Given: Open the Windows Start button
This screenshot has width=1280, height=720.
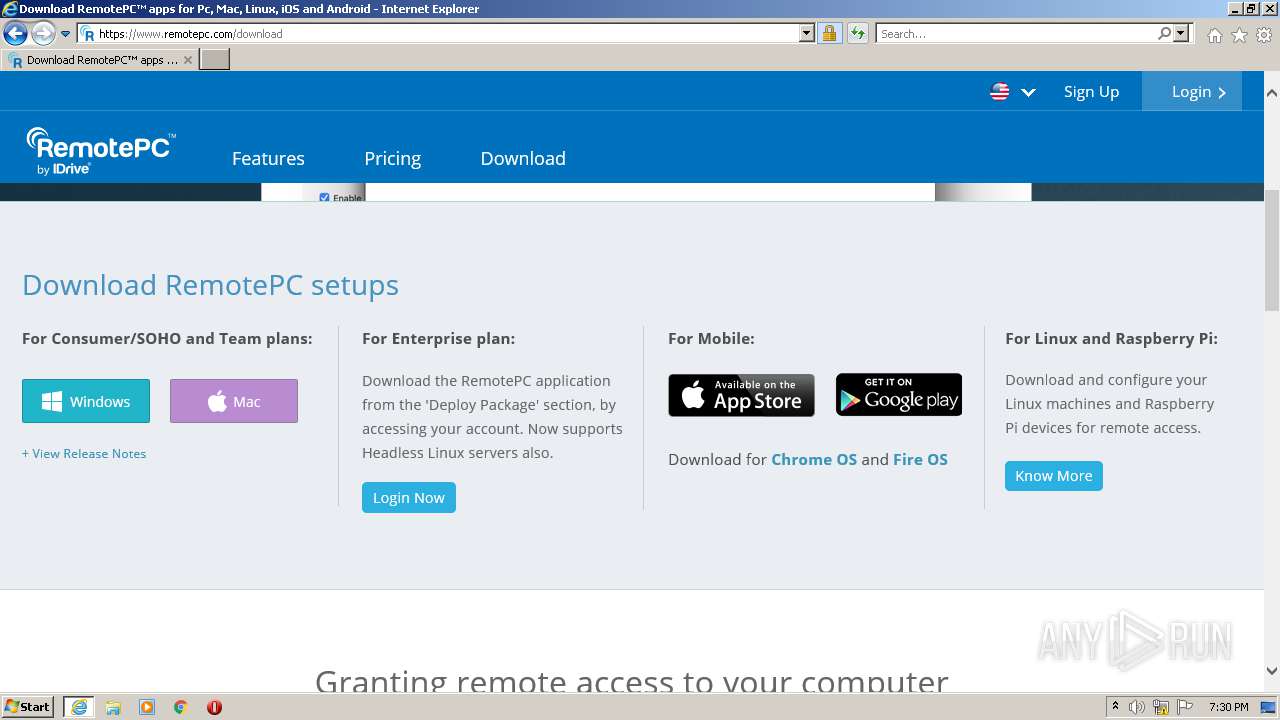Looking at the screenshot, I should pyautogui.click(x=27, y=706).
